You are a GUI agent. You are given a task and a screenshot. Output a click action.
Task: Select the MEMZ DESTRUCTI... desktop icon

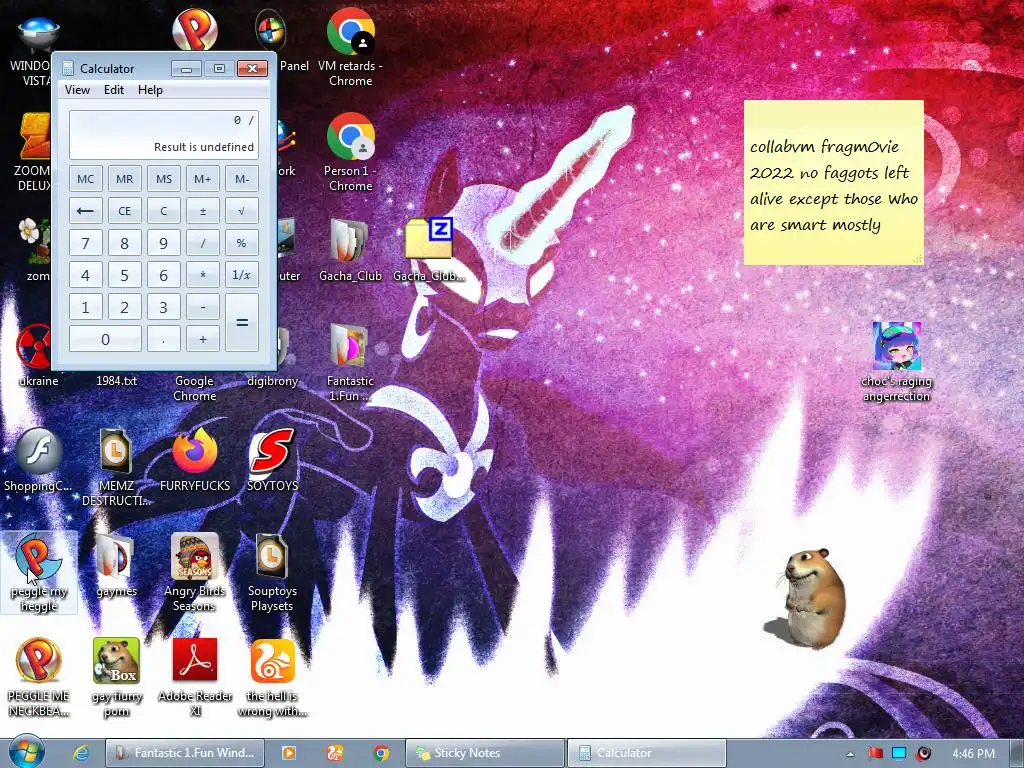116,468
